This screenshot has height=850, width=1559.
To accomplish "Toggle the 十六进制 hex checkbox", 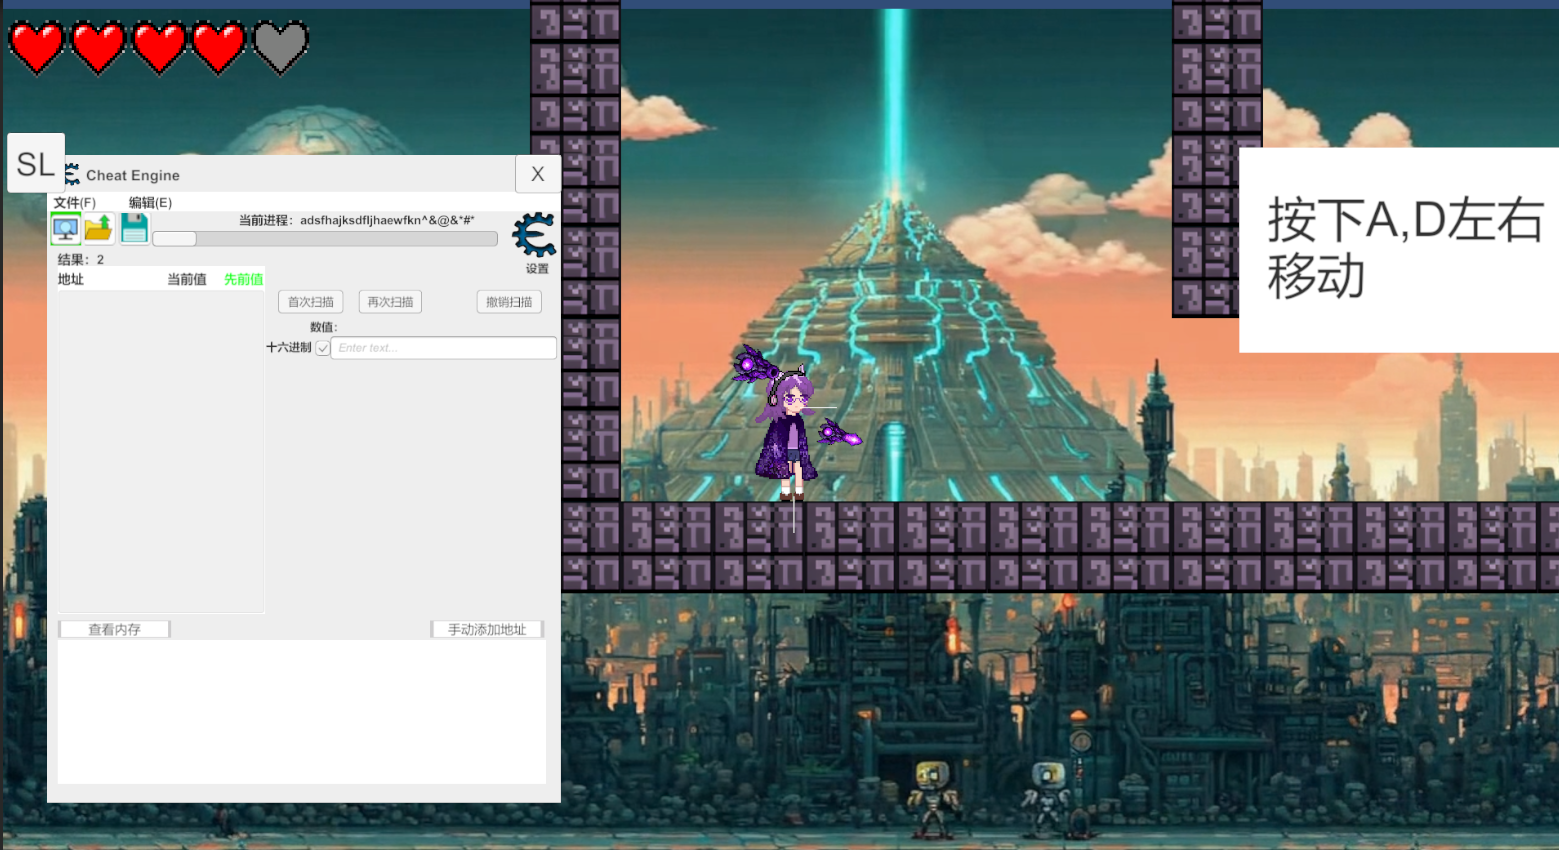I will (x=323, y=348).
